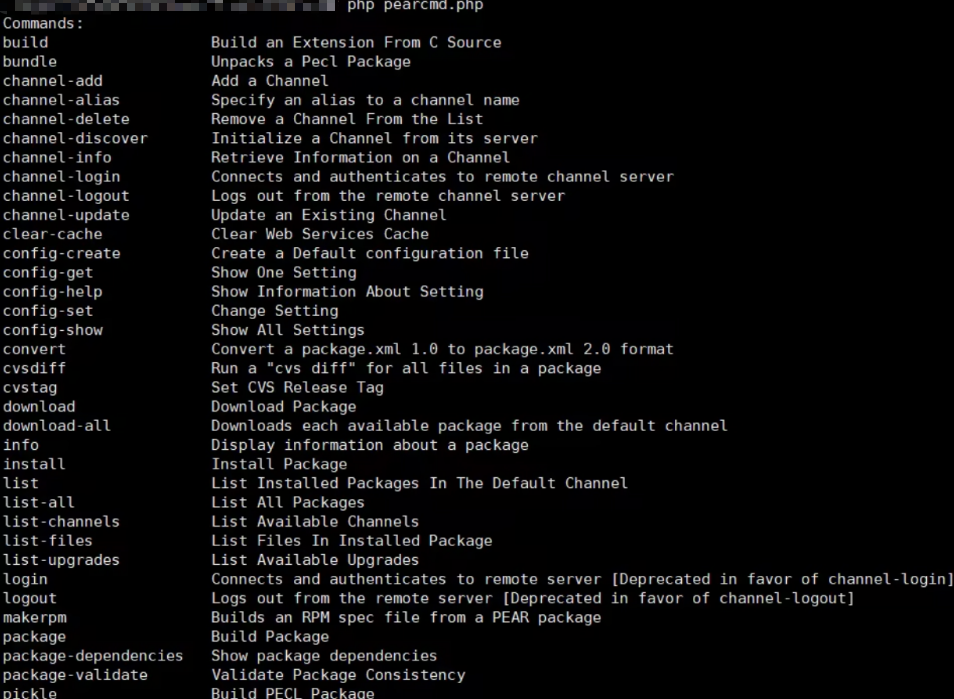
Task: Click the 'download-all' command entry
Action: point(57,426)
